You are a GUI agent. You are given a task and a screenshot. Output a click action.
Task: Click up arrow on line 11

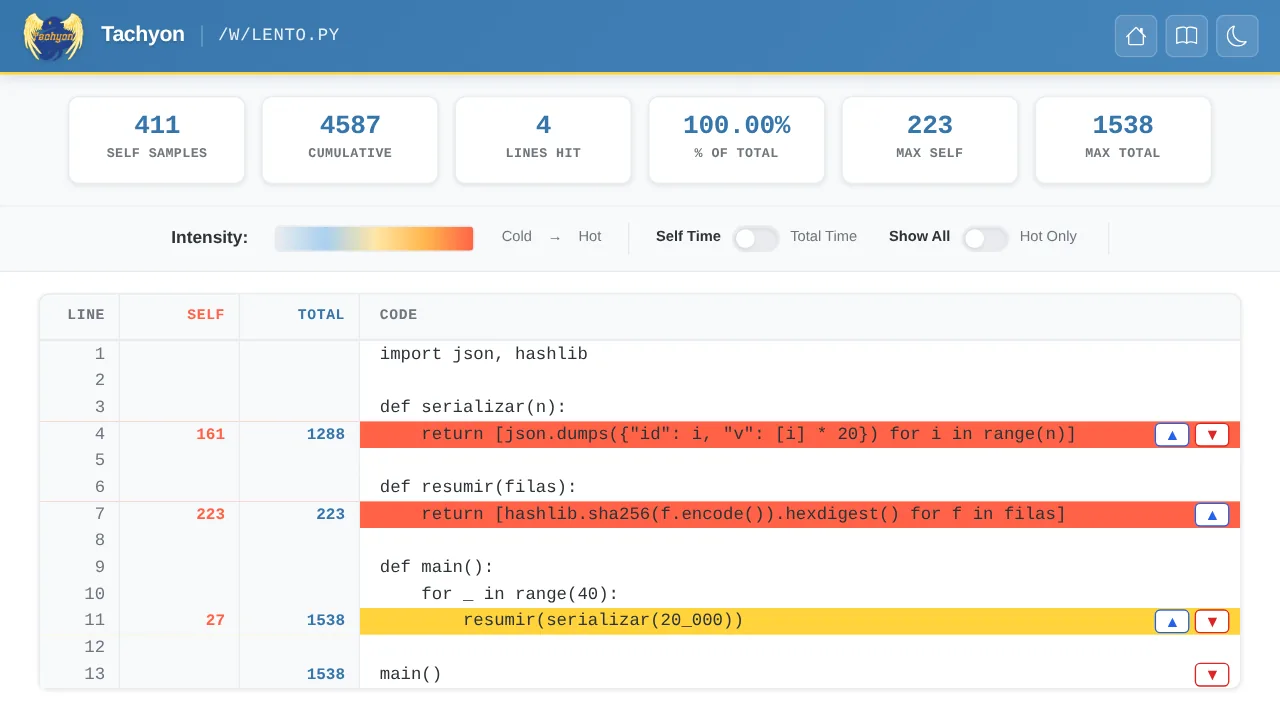click(1172, 622)
